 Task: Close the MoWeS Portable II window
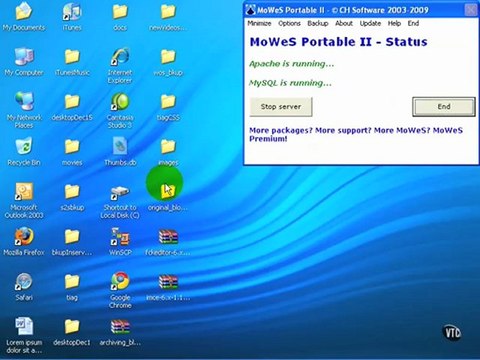point(471,10)
